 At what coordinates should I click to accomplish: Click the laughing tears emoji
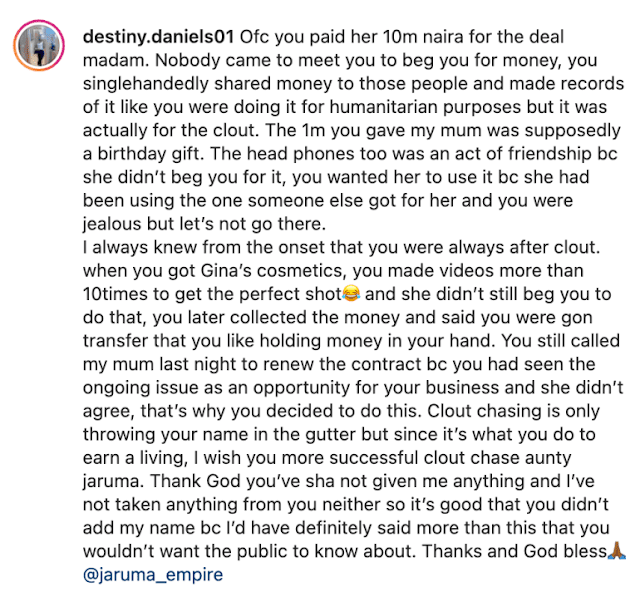click(351, 293)
